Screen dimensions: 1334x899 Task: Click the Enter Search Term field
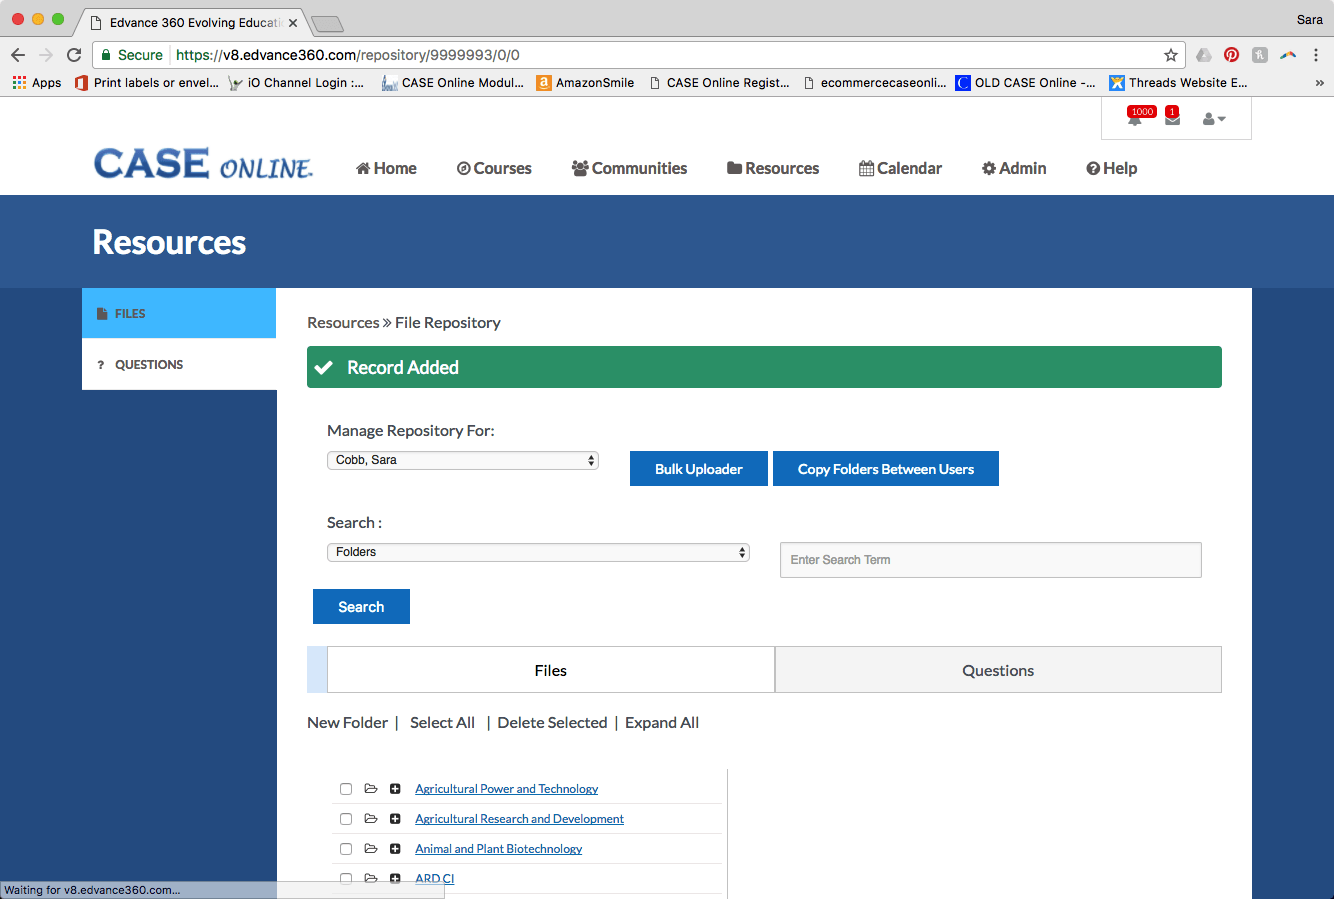990,560
